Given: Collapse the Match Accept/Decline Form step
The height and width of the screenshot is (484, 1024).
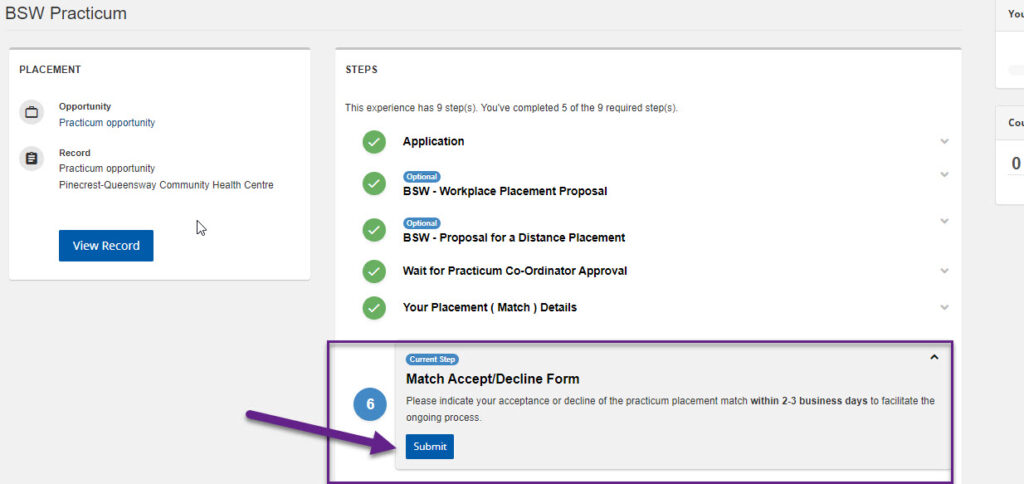Looking at the screenshot, I should (934, 357).
